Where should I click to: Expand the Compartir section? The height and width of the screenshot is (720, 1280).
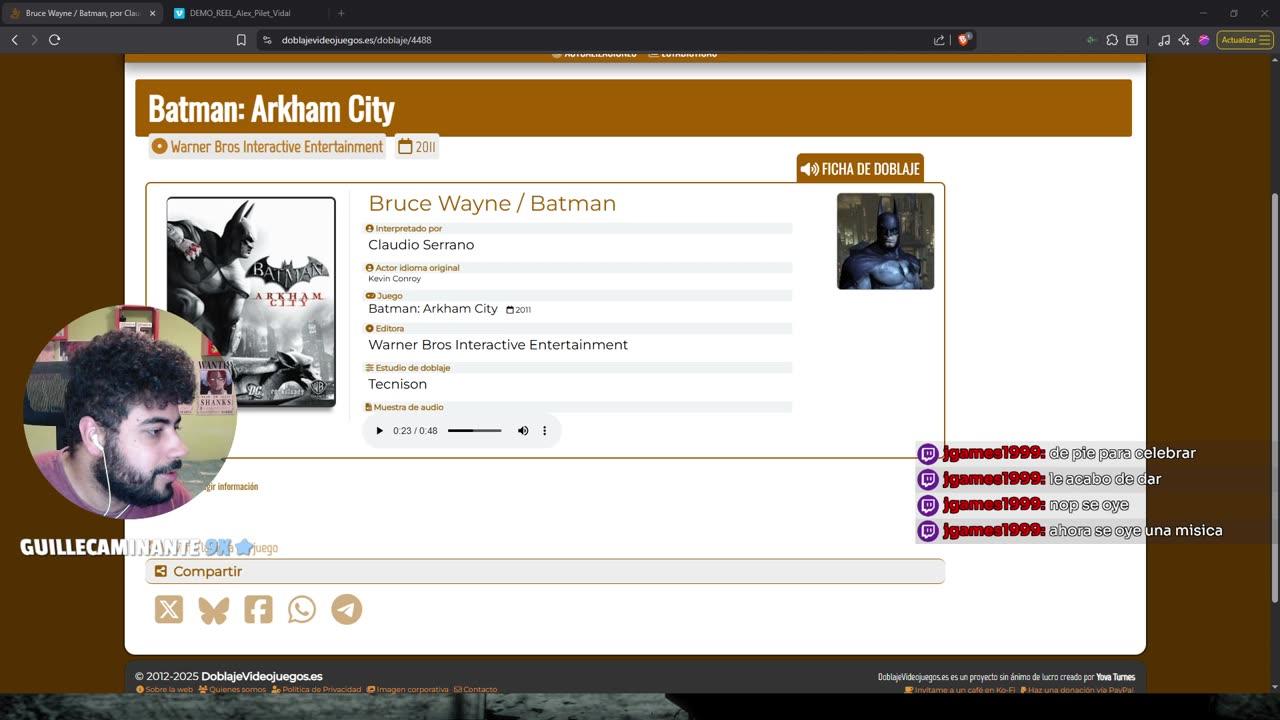click(545, 571)
